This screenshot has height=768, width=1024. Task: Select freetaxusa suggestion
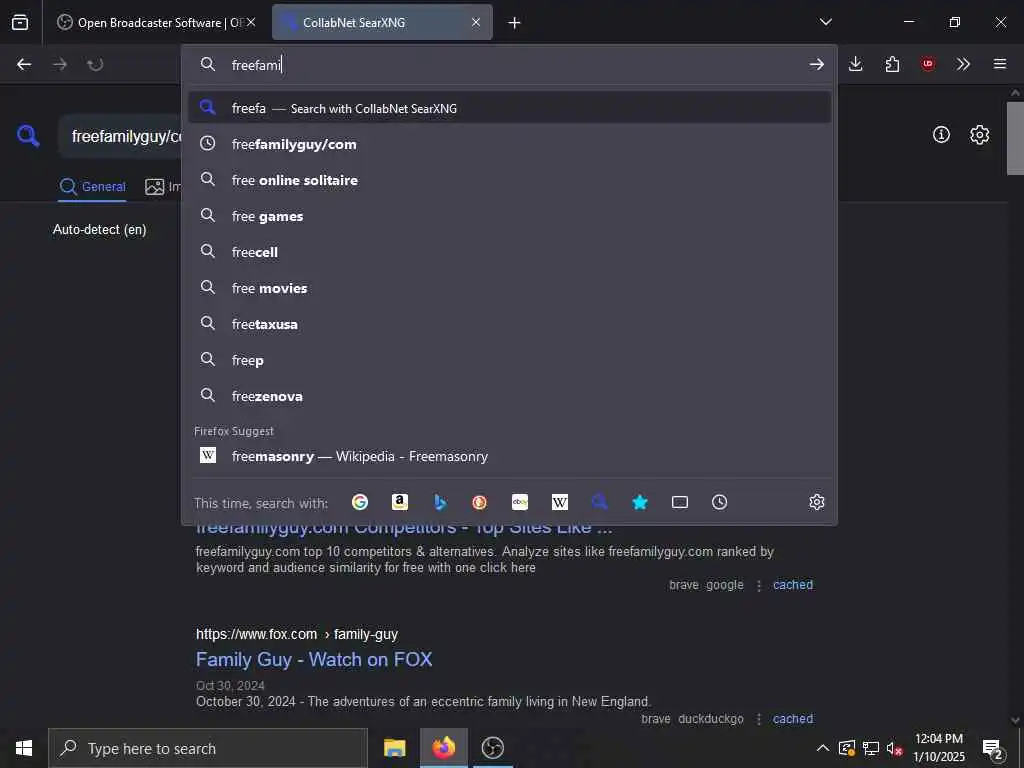509,323
